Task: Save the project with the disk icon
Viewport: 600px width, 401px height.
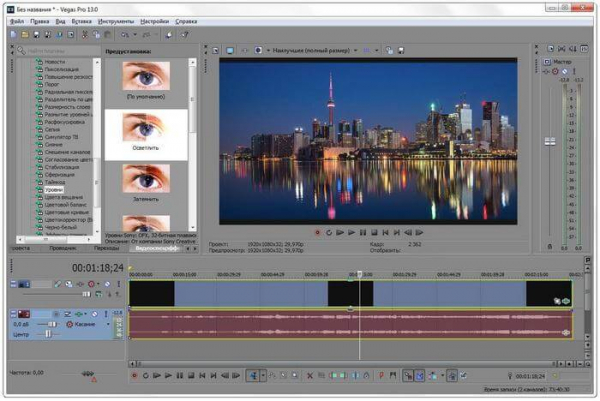Action: click(36, 35)
